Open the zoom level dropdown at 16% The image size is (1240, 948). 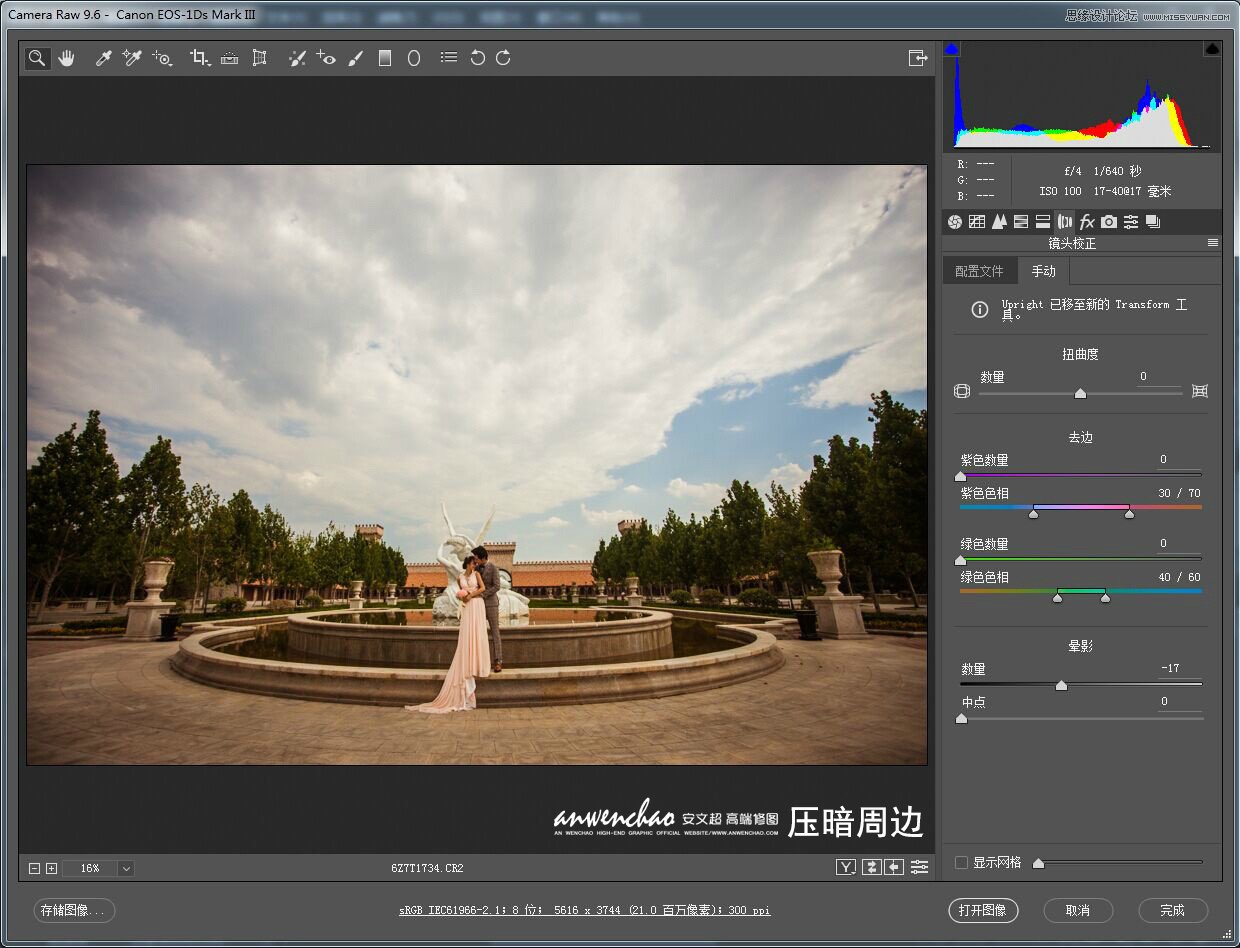coord(126,868)
